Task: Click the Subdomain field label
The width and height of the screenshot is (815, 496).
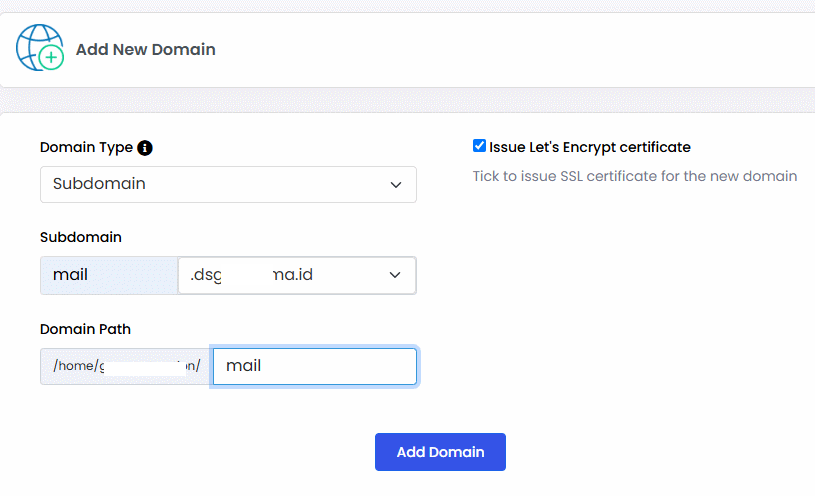Action: [x=81, y=237]
